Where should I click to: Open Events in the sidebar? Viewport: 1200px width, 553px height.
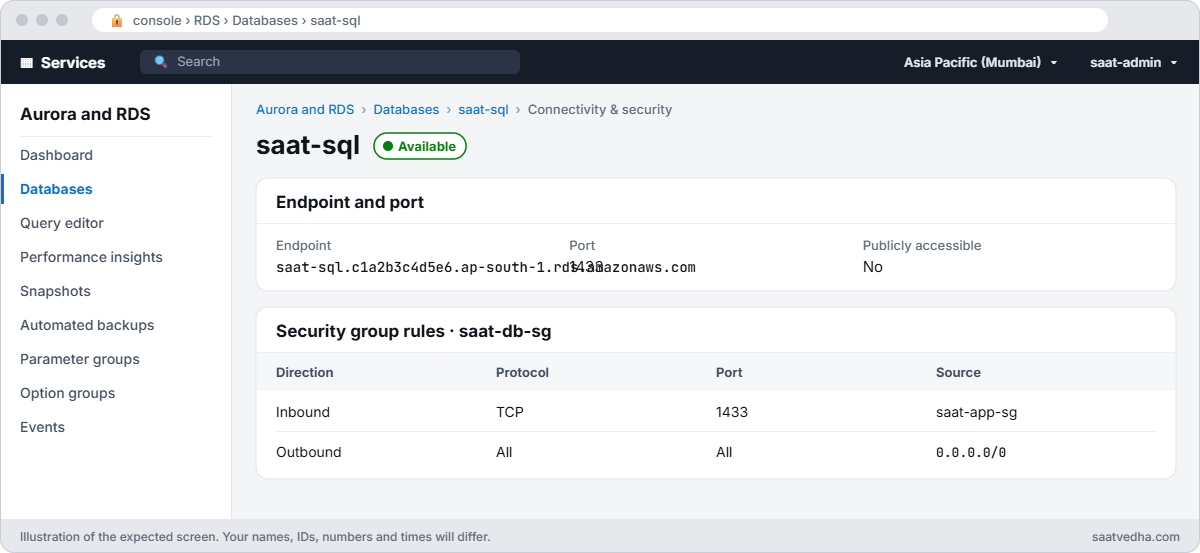coord(42,427)
